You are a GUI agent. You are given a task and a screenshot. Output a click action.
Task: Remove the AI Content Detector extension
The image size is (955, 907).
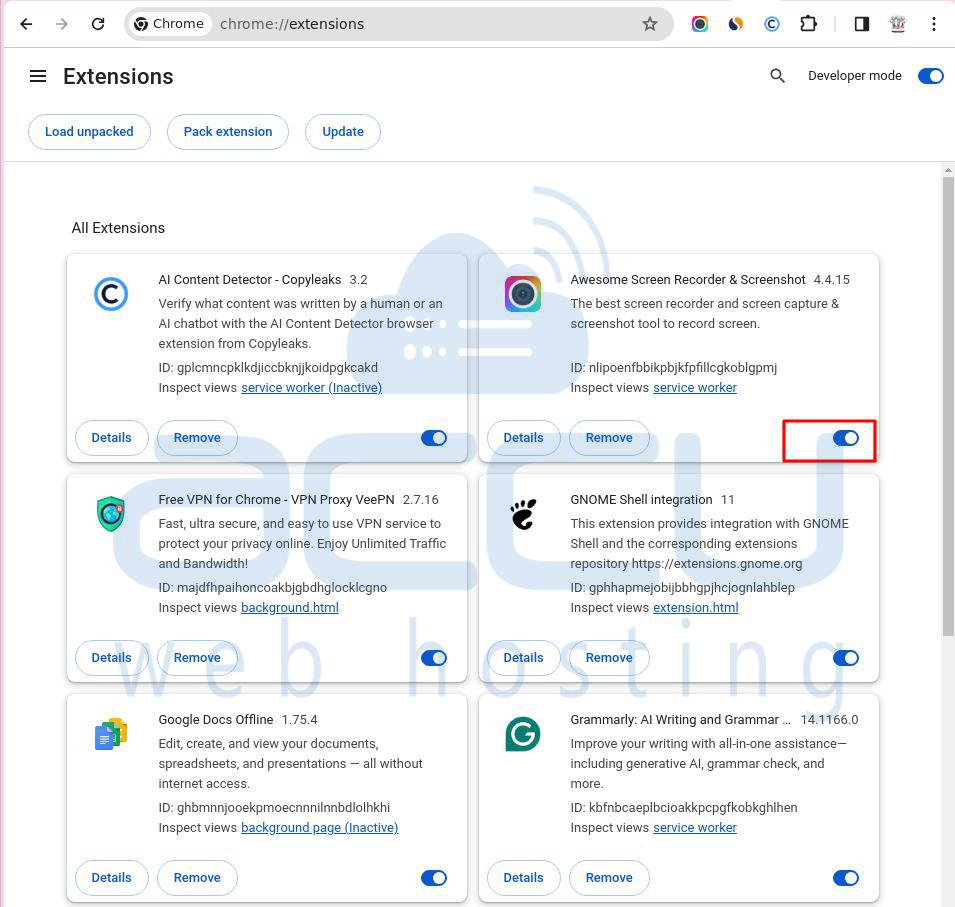tap(197, 438)
